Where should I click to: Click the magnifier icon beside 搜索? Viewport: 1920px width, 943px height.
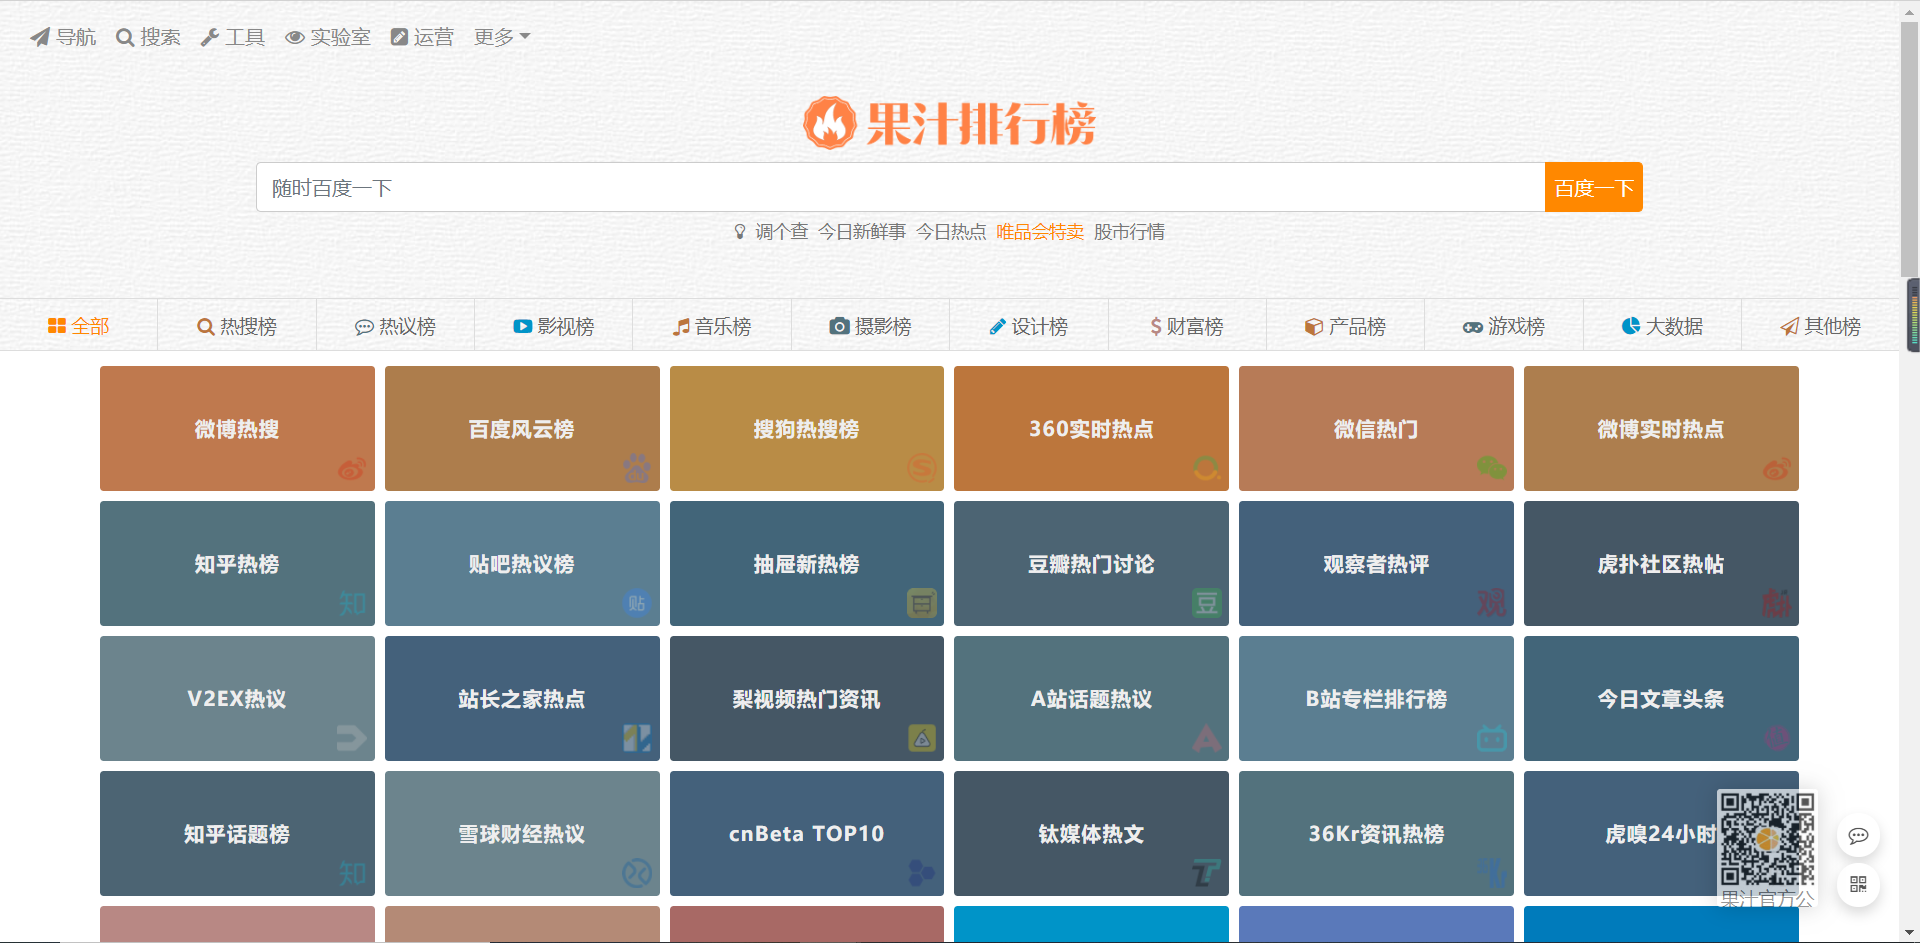pyautogui.click(x=125, y=37)
